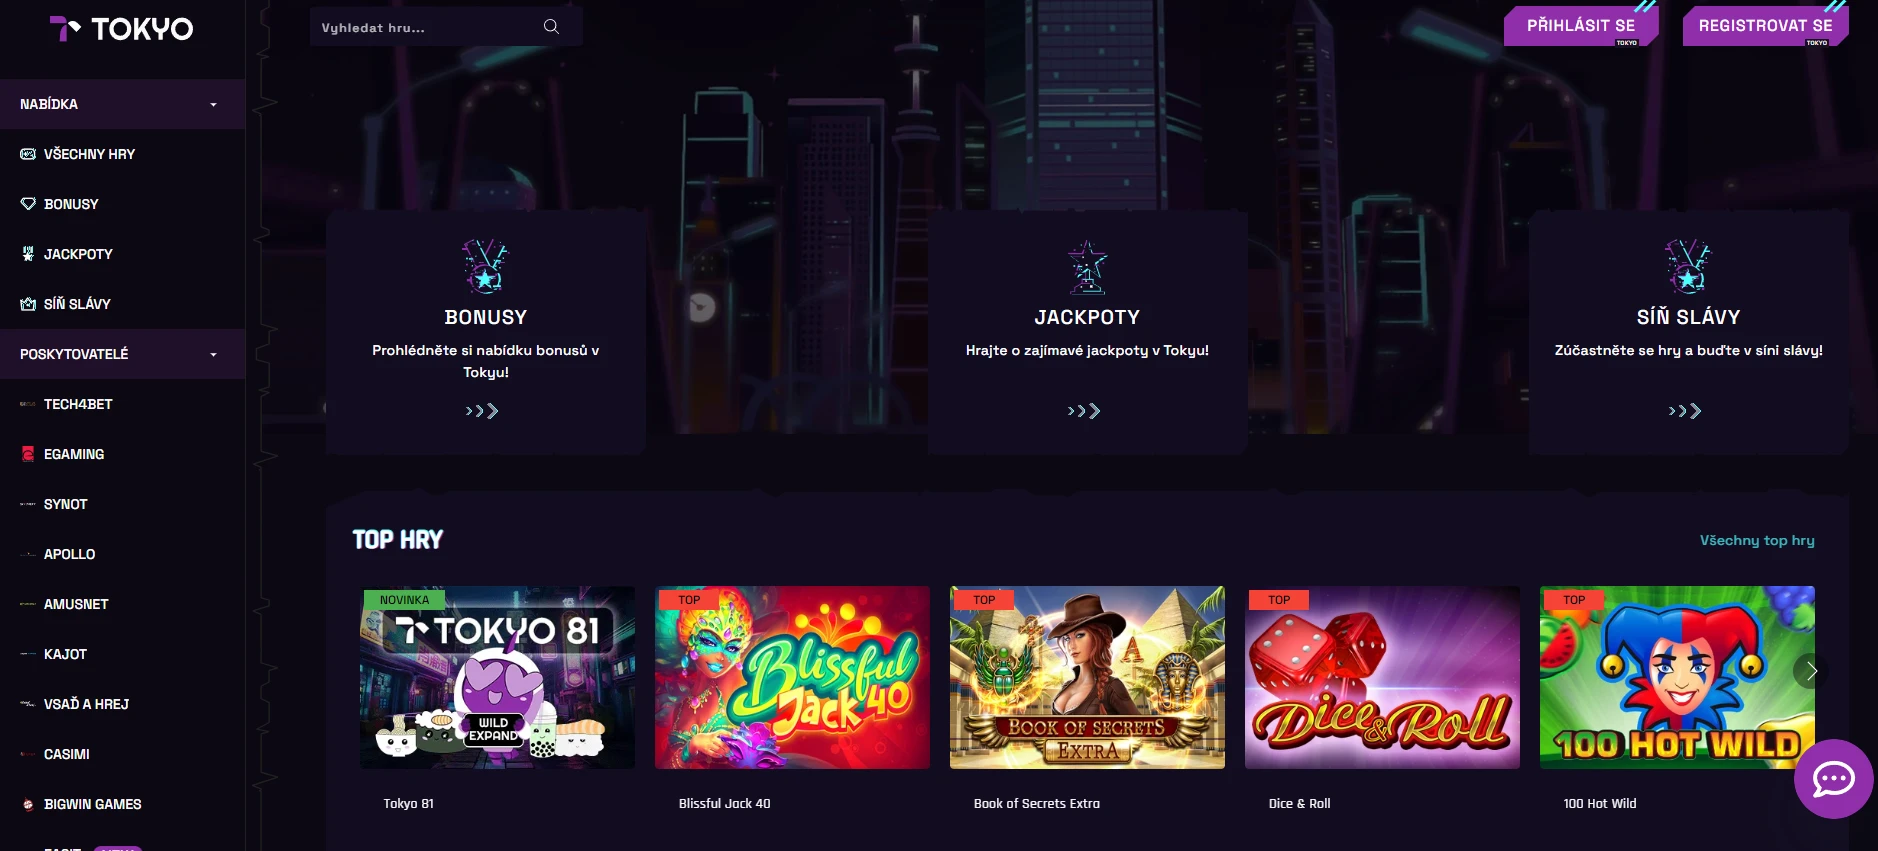Click the search magnifier icon
1878x851 pixels.
[x=551, y=27]
